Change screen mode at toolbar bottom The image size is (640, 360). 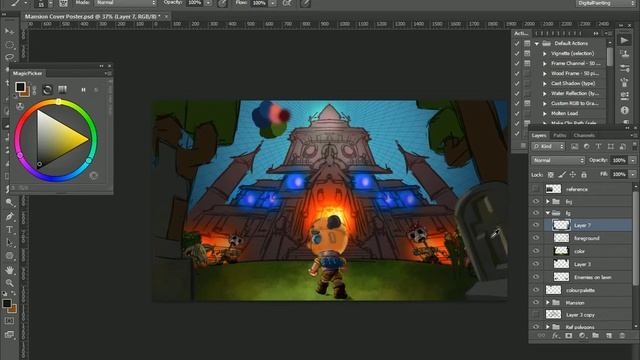pos(9,335)
